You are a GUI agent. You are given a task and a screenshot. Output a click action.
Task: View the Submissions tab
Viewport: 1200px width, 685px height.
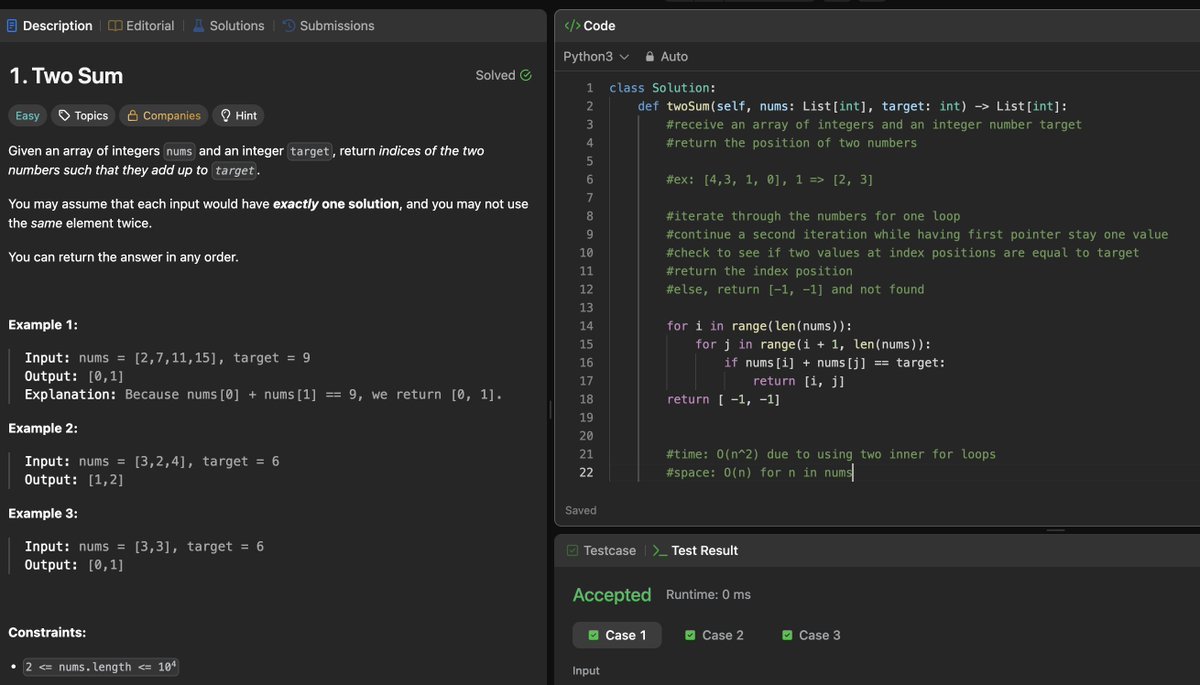click(328, 26)
